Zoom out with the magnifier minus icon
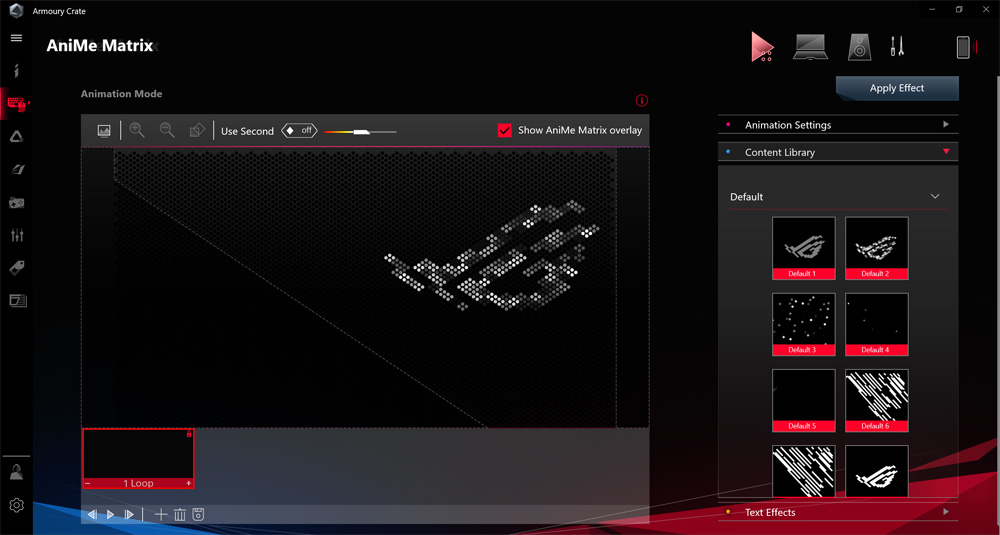1000x535 pixels. [x=167, y=130]
